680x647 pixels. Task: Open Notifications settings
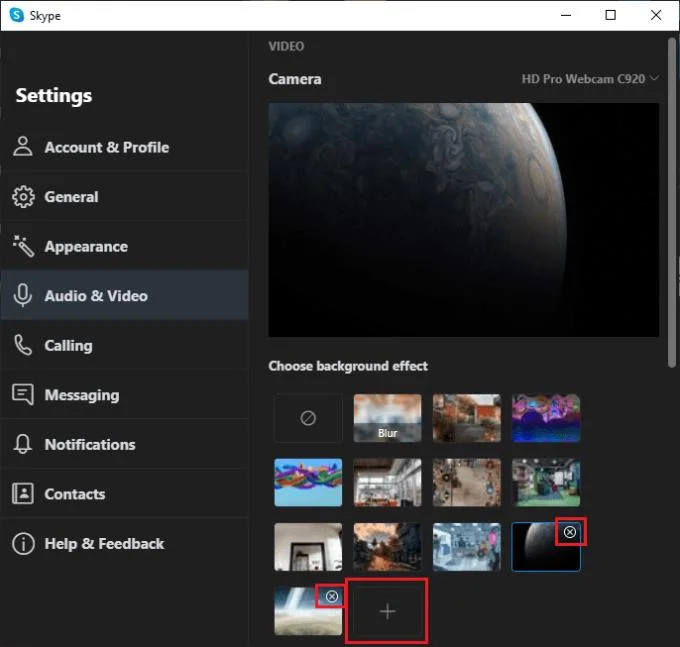point(125,444)
